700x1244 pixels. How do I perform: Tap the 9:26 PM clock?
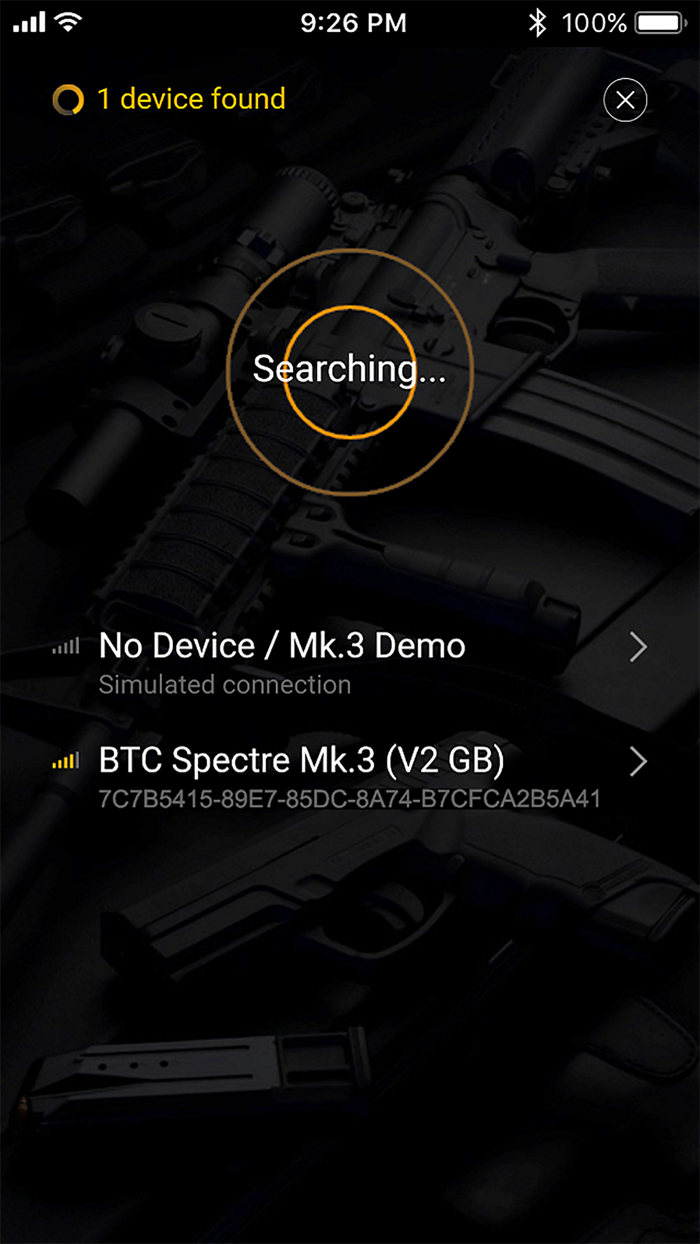click(x=353, y=22)
